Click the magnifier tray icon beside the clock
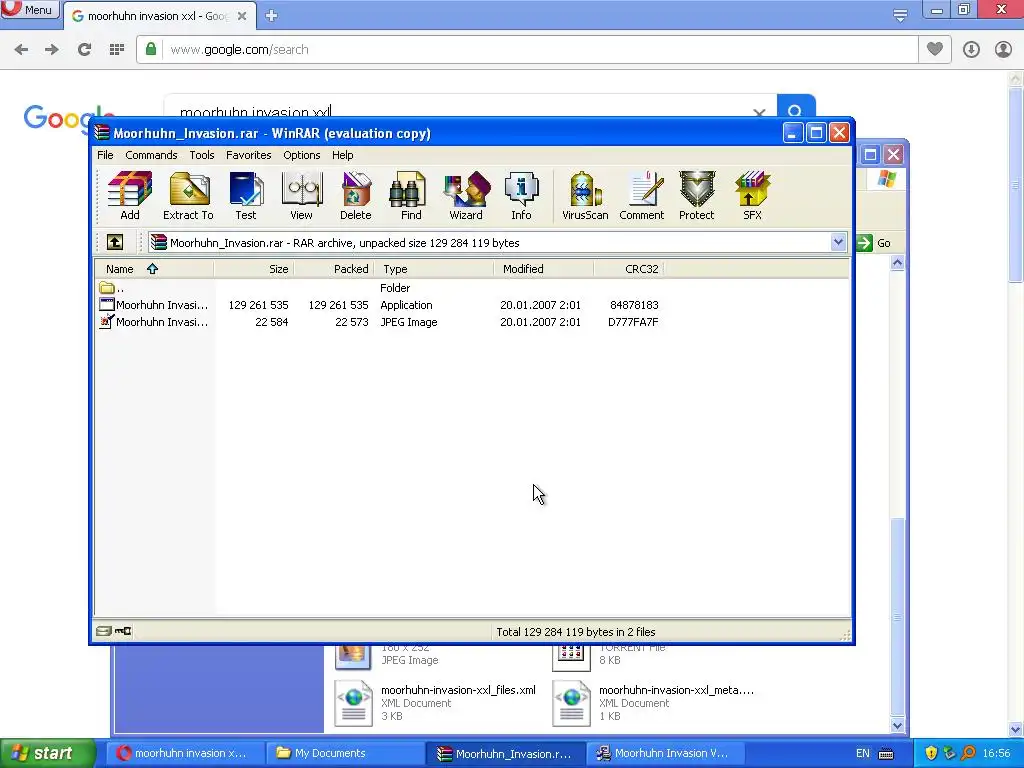This screenshot has width=1024, height=768. point(968,753)
